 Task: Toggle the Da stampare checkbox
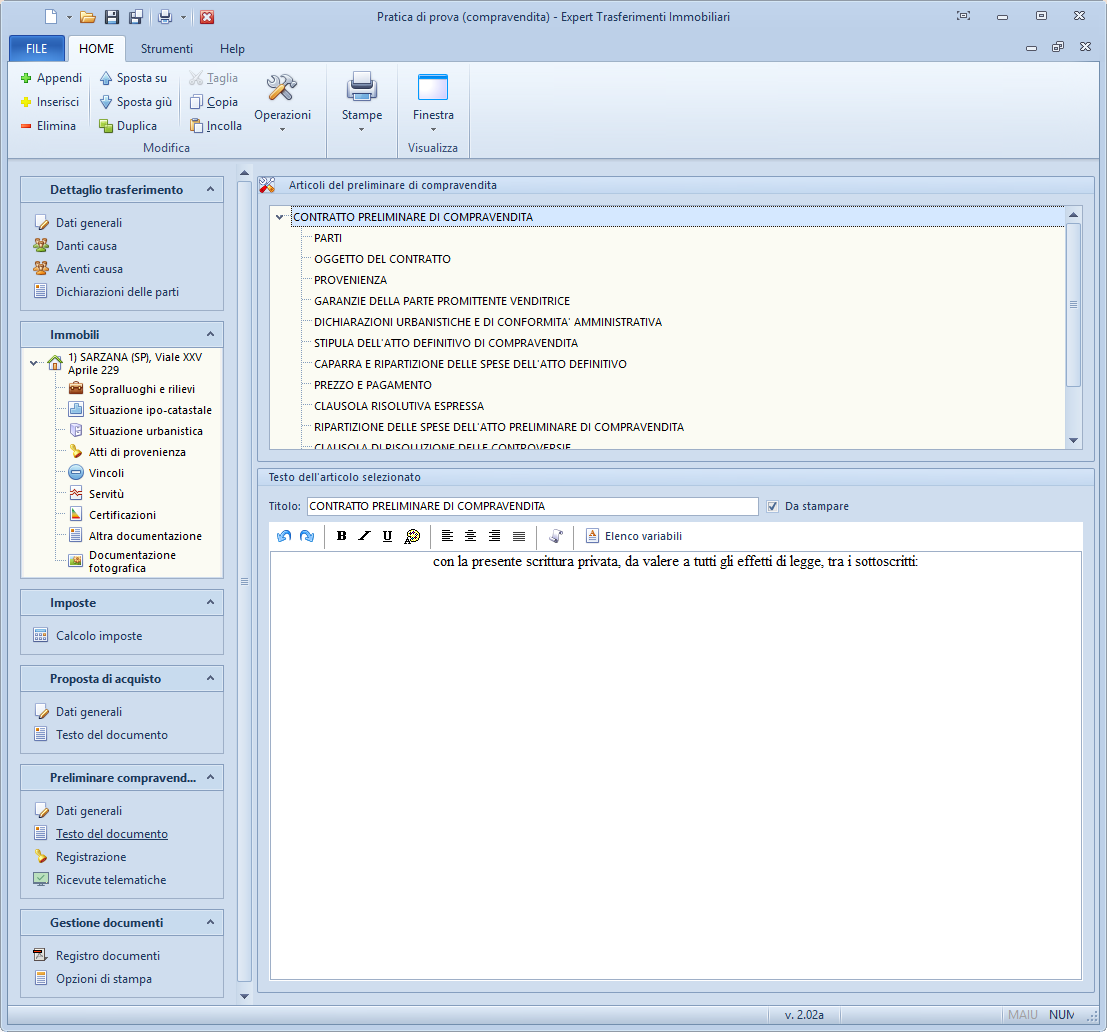point(772,506)
